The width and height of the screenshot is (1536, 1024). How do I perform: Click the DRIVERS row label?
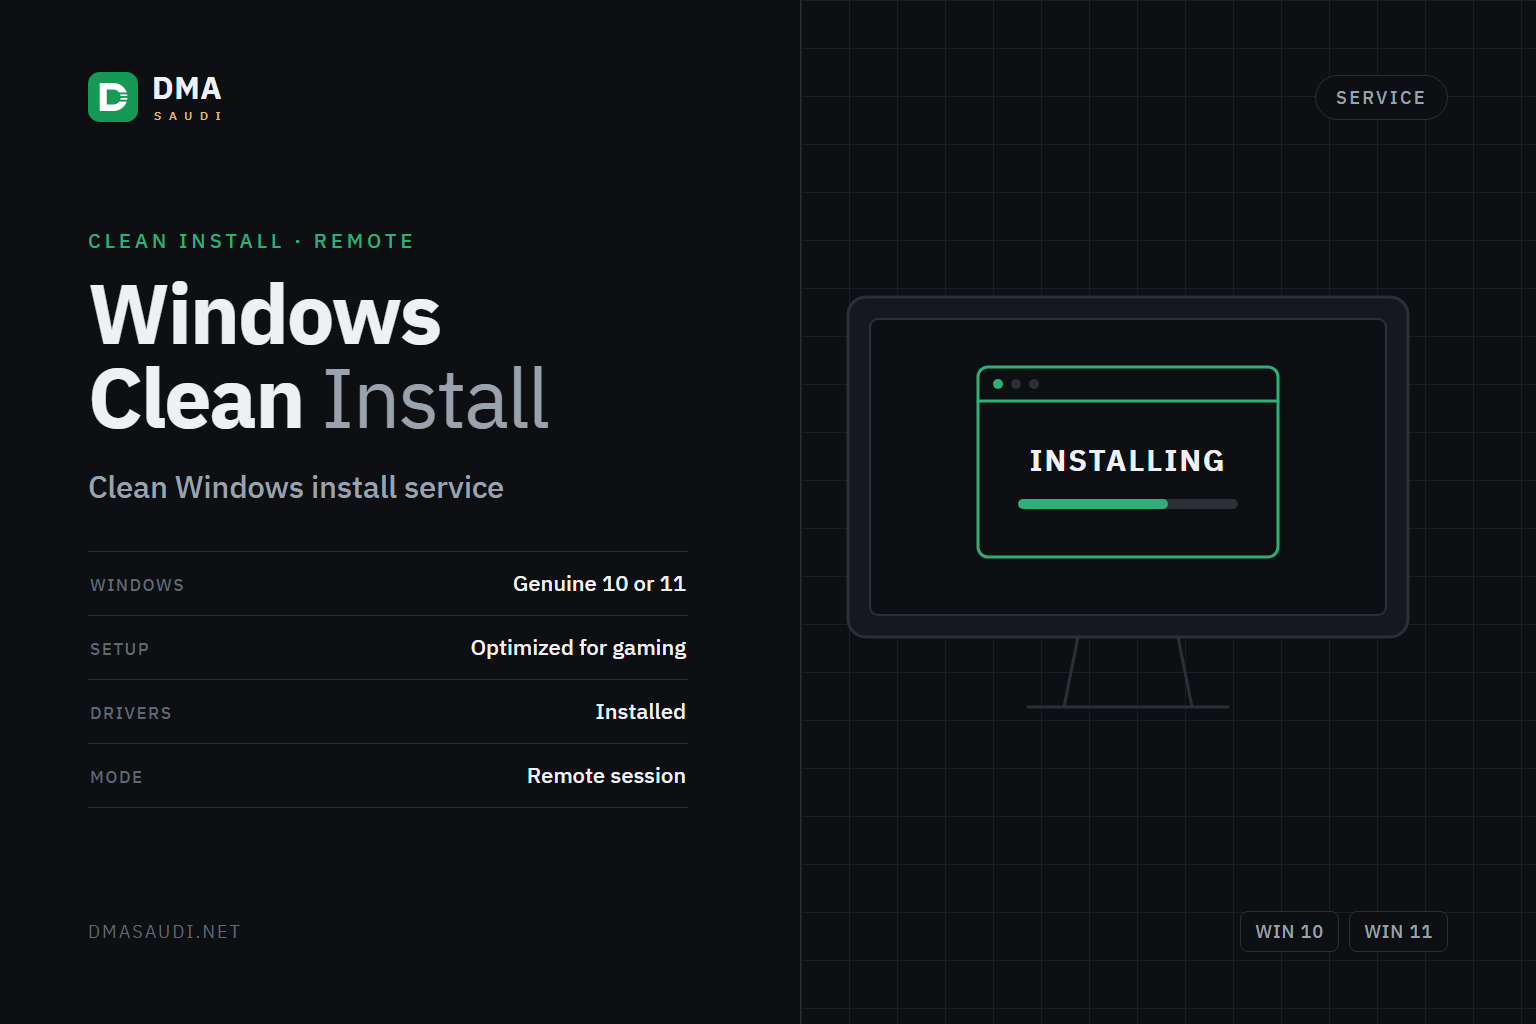(131, 713)
